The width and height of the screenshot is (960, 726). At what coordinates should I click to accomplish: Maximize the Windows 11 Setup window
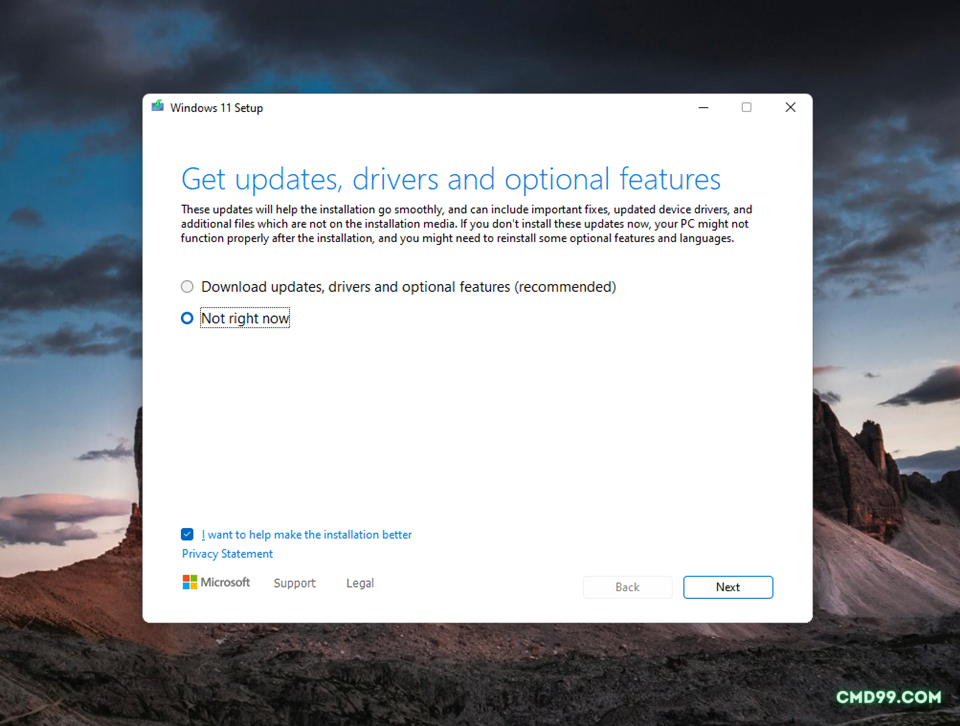[x=746, y=107]
